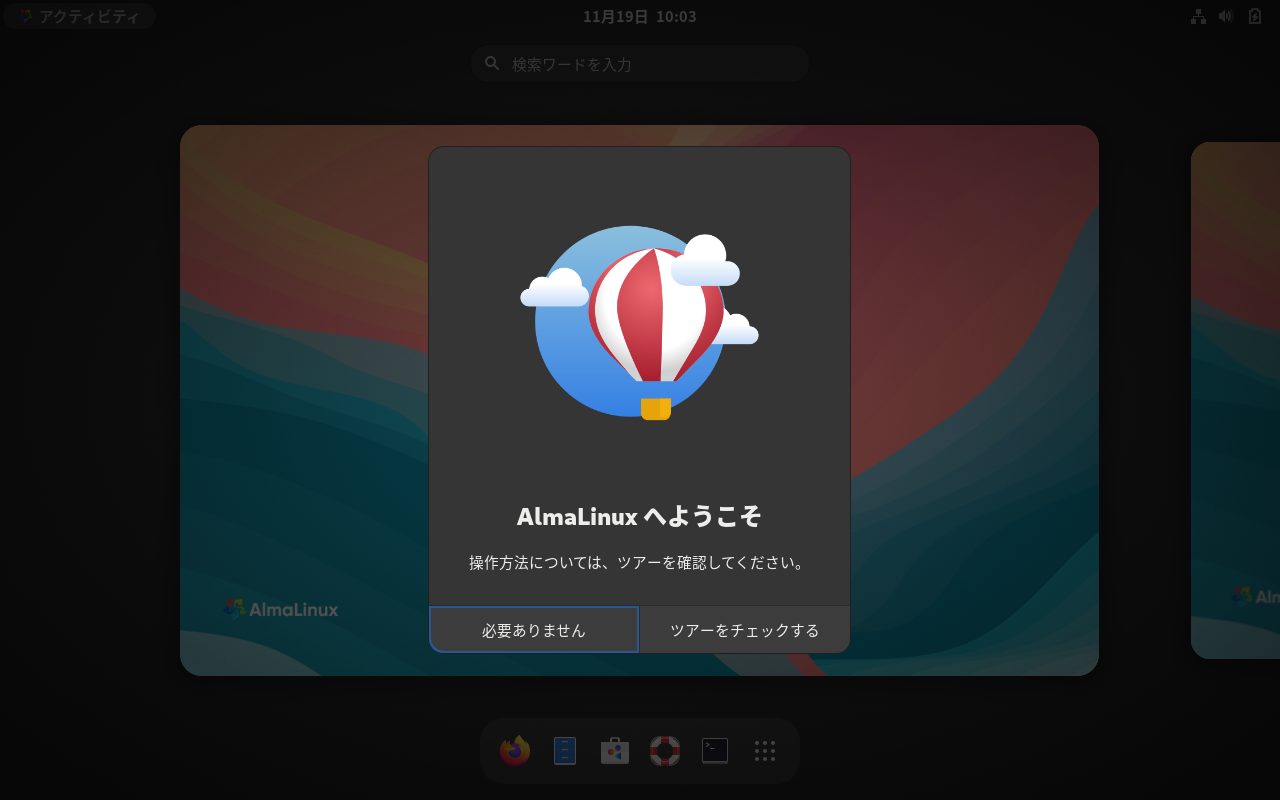This screenshot has height=800, width=1280.
Task: Open Activities in the top bar
Action: [79, 16]
